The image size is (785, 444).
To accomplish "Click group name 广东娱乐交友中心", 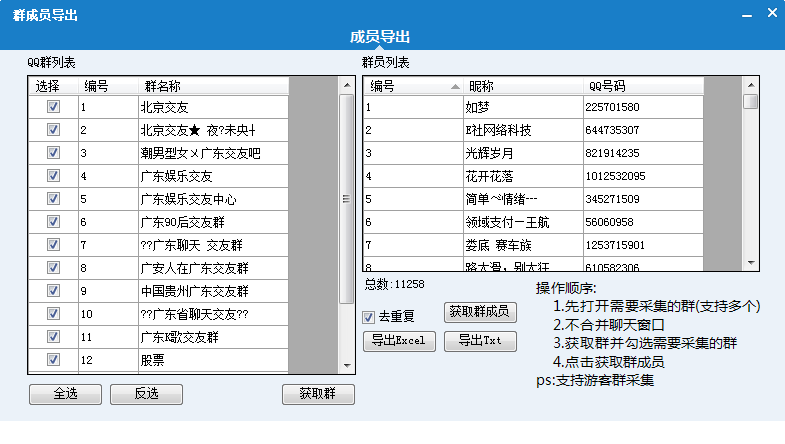I will pyautogui.click(x=188, y=199).
